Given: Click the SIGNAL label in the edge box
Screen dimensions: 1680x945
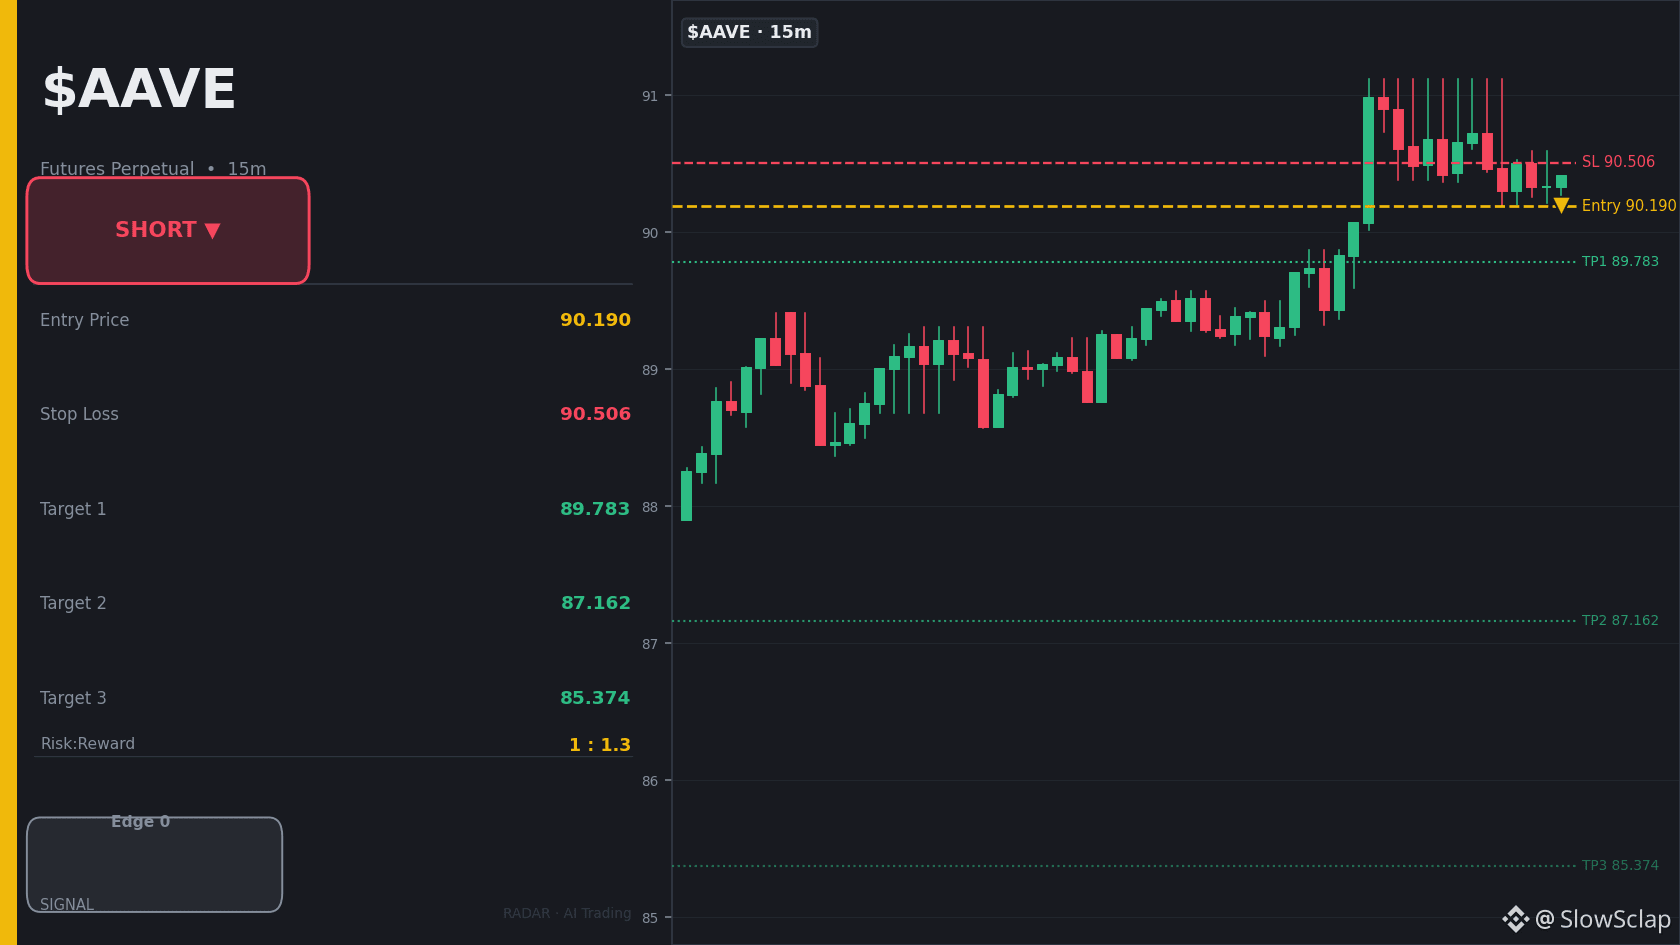Looking at the screenshot, I should [67, 905].
